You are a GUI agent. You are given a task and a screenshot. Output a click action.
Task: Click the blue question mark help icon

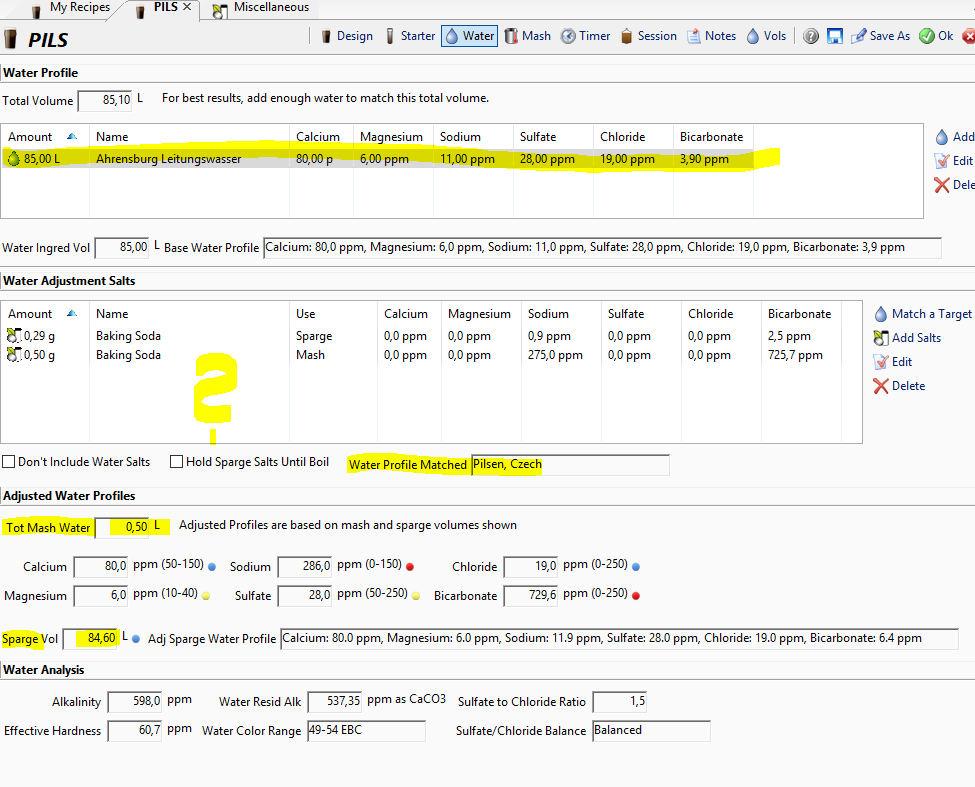810,36
